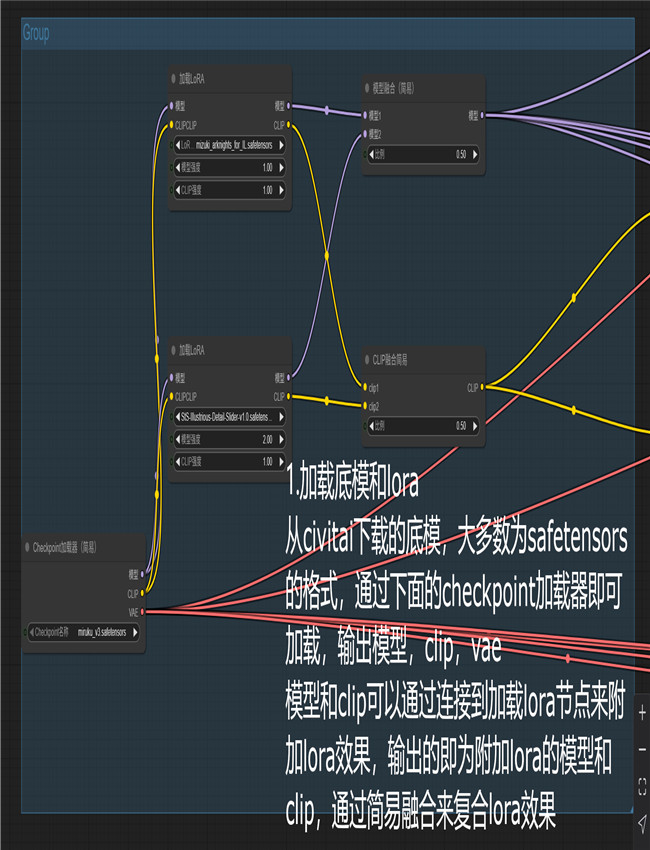Collapse the 模型融合 node via its title dot

366,88
